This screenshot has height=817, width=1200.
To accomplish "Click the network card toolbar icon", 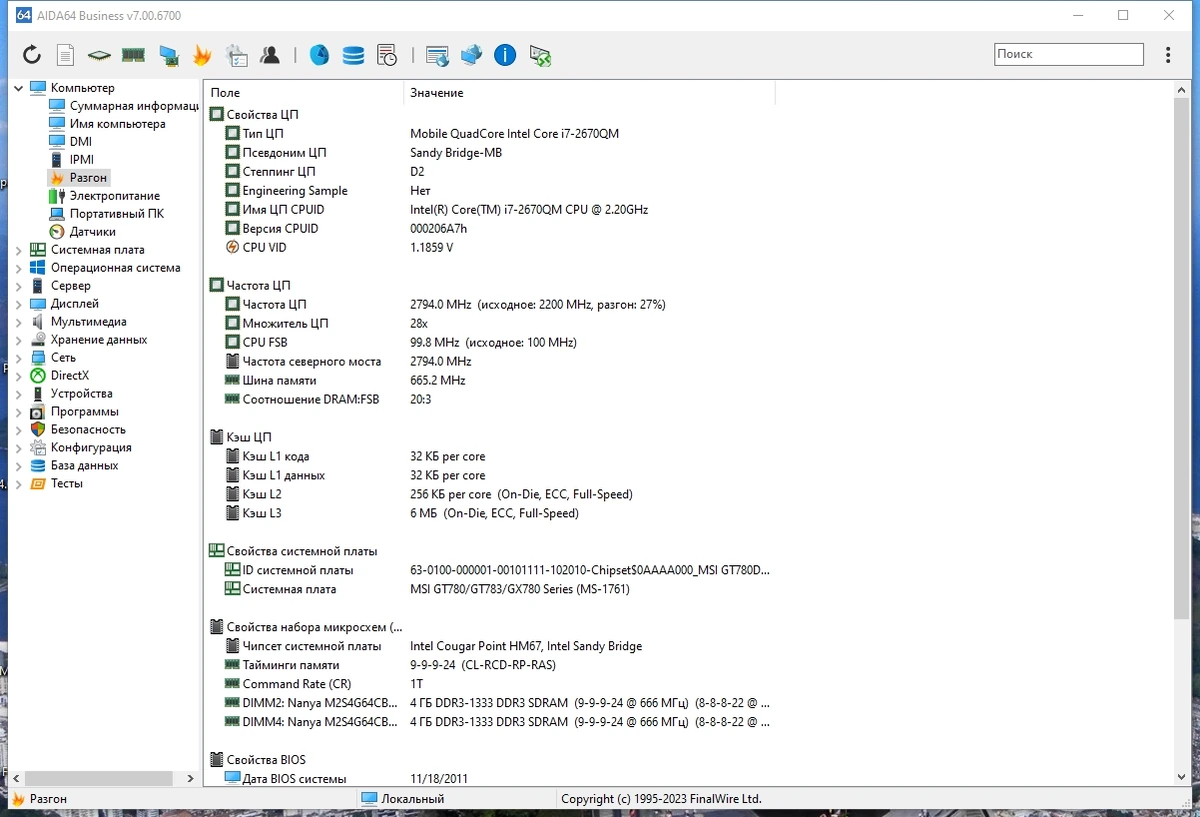I will (x=169, y=55).
